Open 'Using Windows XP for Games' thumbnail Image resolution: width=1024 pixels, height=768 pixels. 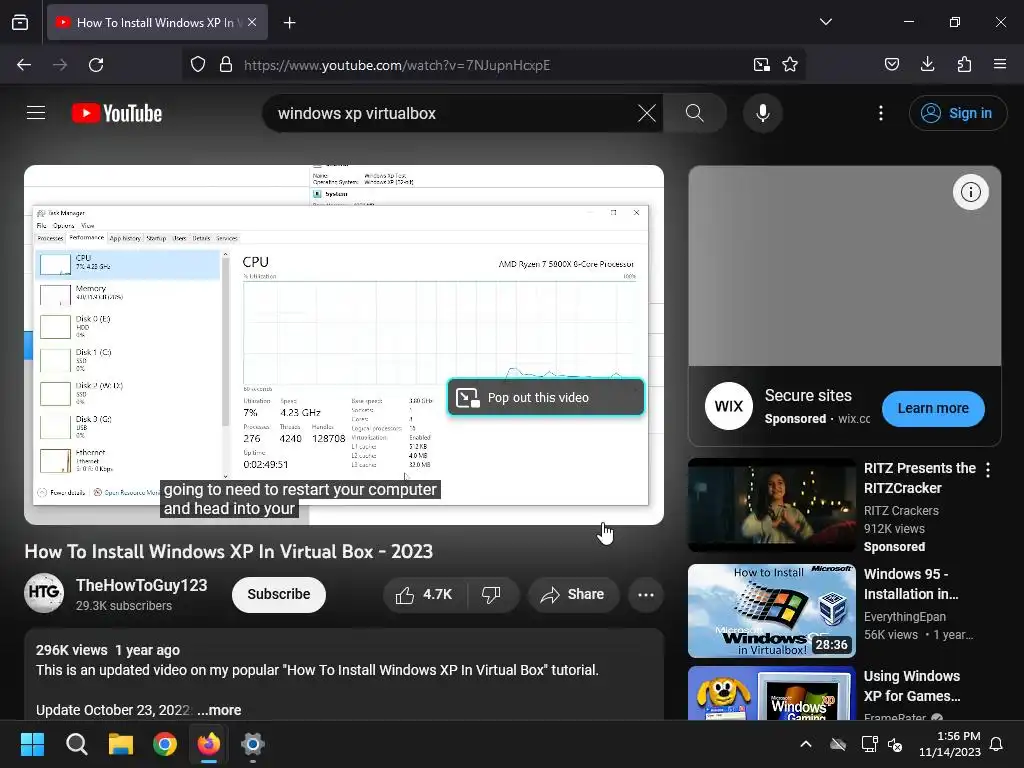pyautogui.click(x=772, y=694)
